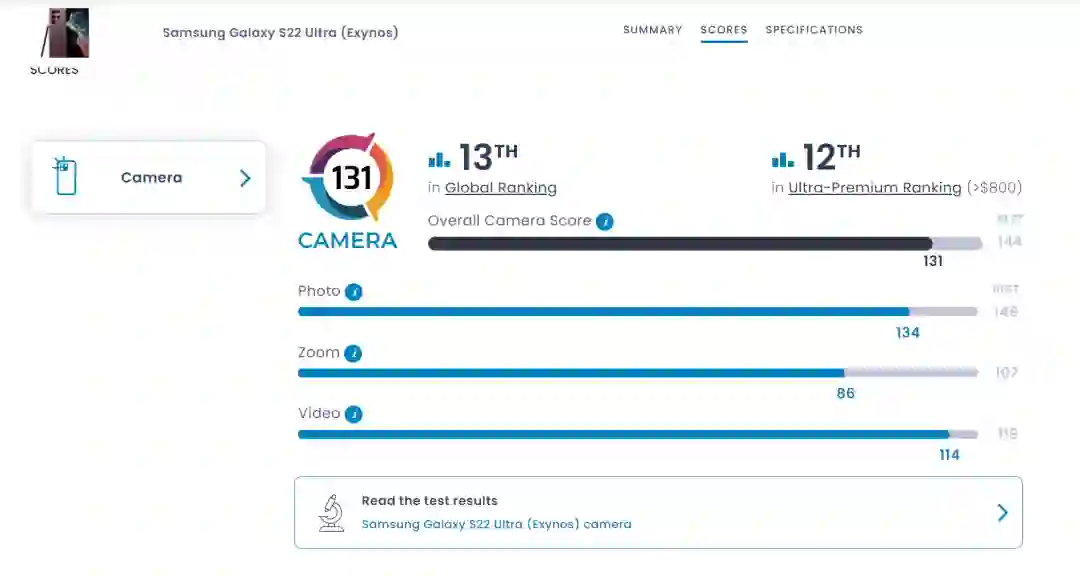This screenshot has height=576, width=1080.
Task: Switch to the Summary tab
Action: tap(652, 30)
